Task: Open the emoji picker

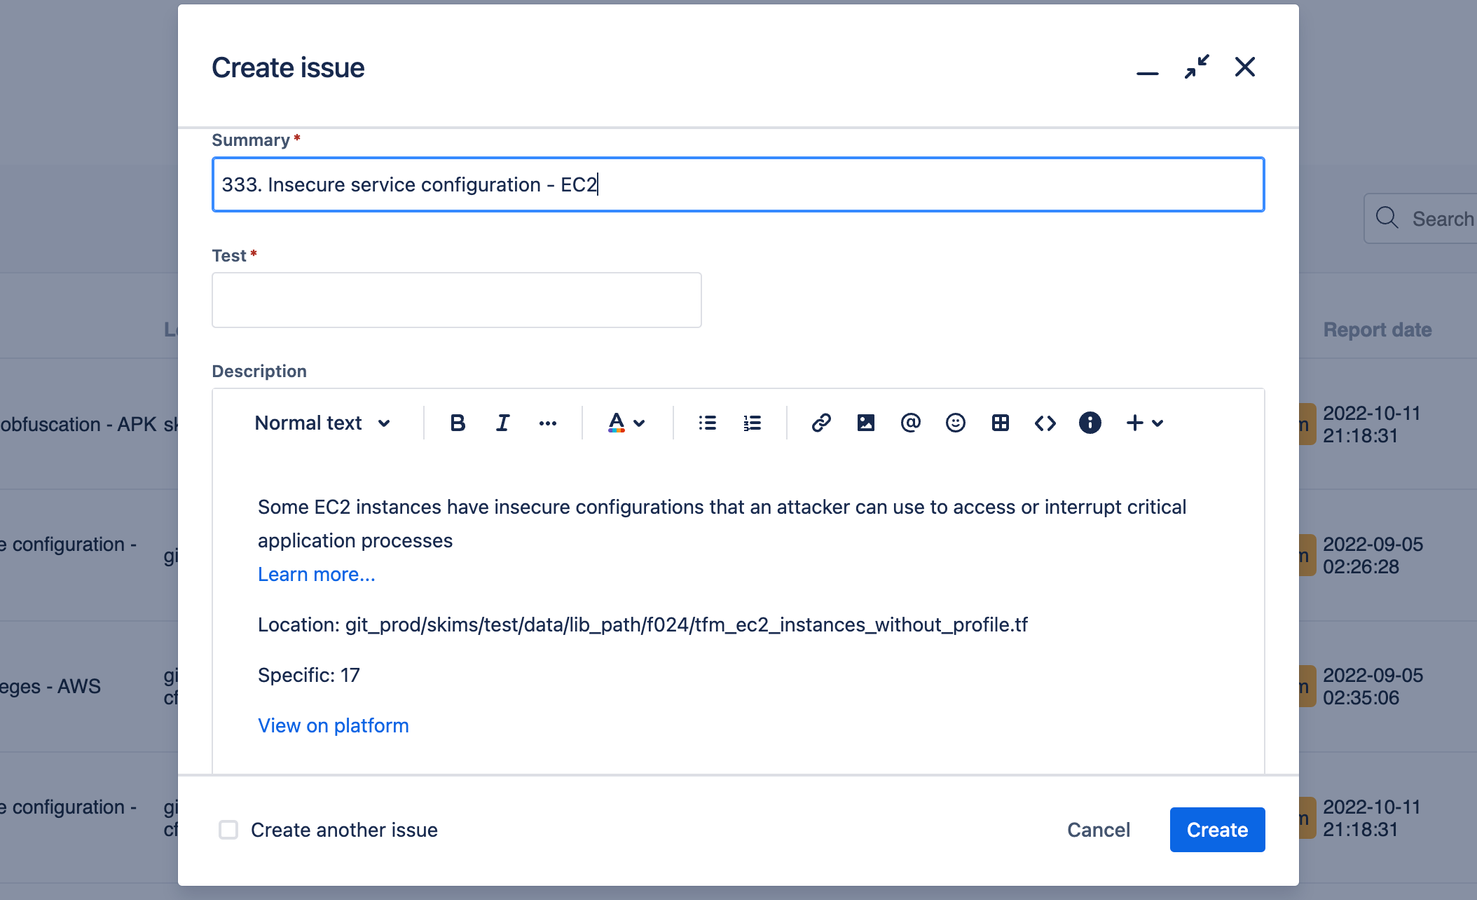Action: click(x=955, y=423)
